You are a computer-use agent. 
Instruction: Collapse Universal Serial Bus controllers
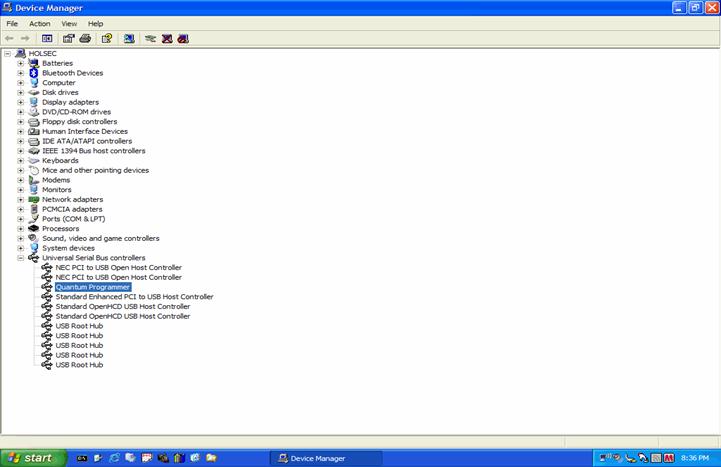pos(20,258)
